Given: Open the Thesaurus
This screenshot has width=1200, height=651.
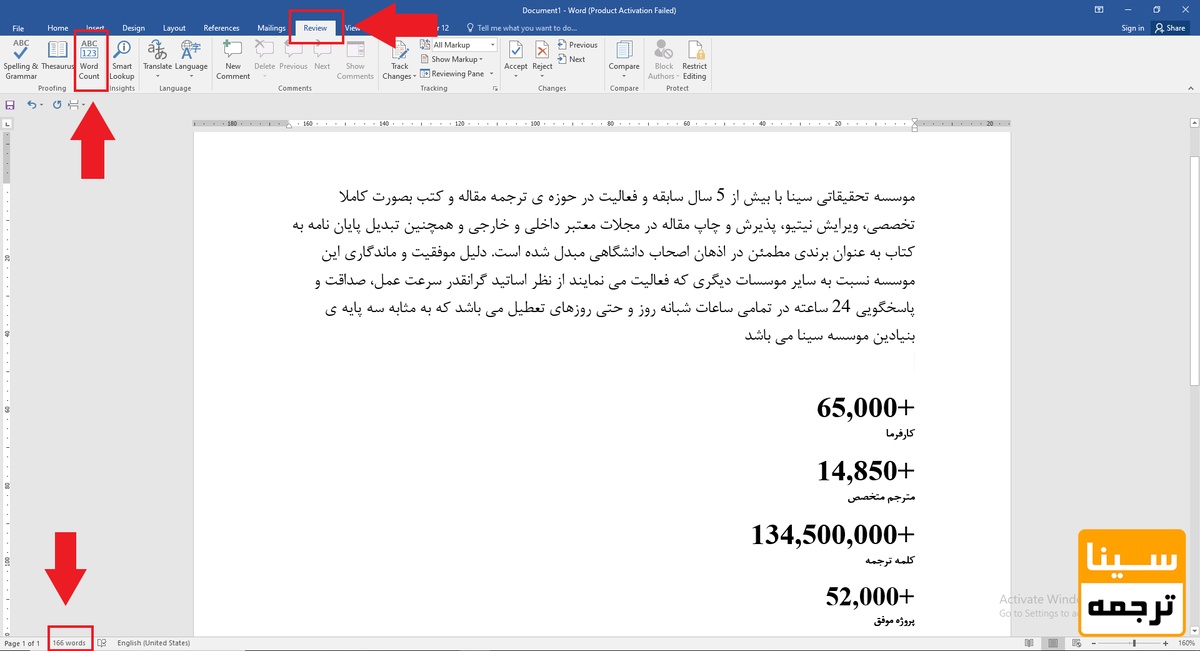Looking at the screenshot, I should point(57,58).
